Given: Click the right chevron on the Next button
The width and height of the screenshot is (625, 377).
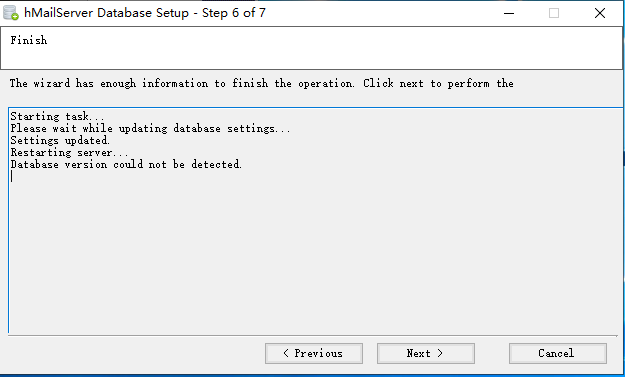Looking at the screenshot, I should point(440,353).
